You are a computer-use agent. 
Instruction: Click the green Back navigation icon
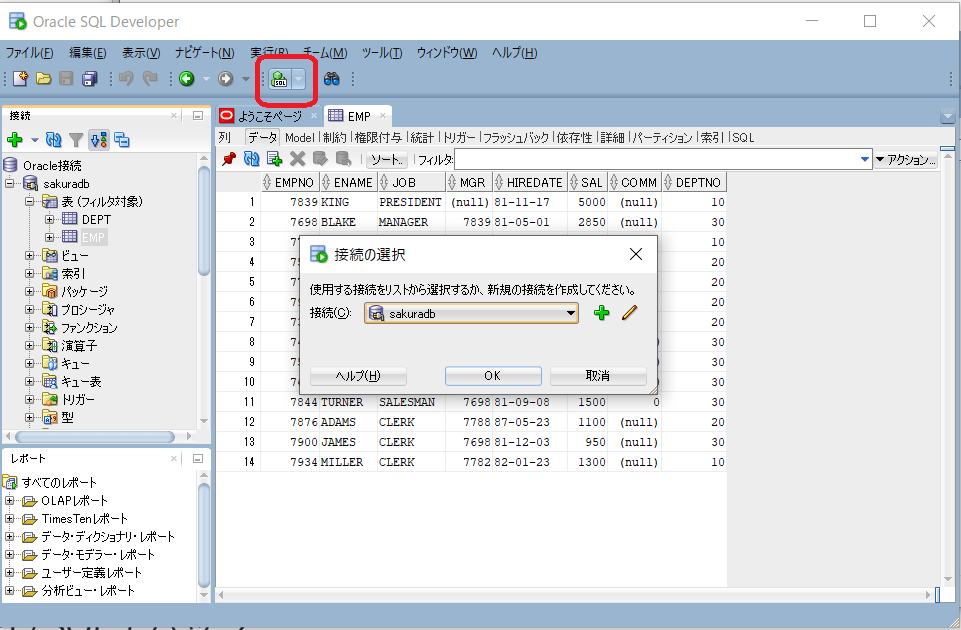187,78
